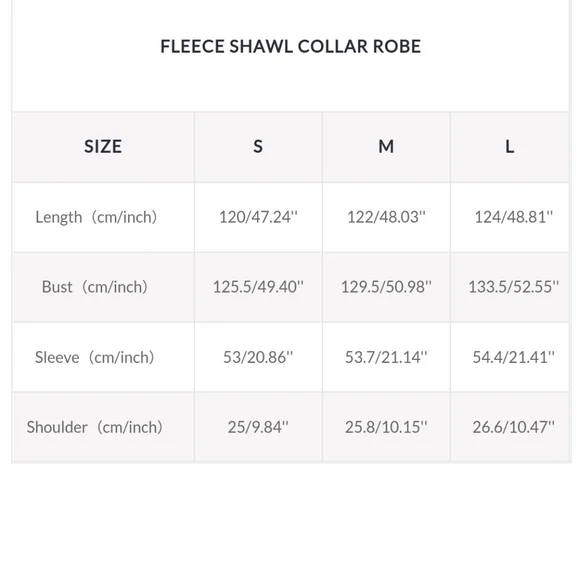The image size is (580, 579).
Task: Click the 124/48.81" length value
Action: (x=513, y=217)
